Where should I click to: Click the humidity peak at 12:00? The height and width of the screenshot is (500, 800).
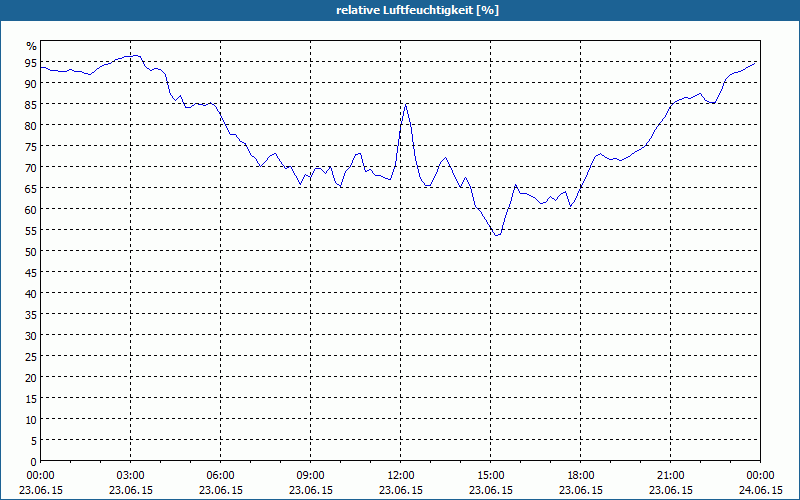point(406,105)
